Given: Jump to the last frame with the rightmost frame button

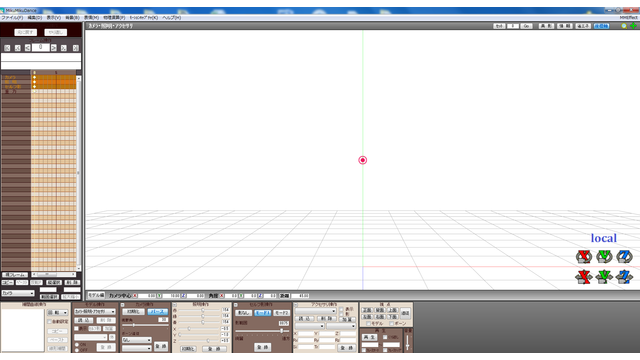Looking at the screenshot, I should click(76, 48).
